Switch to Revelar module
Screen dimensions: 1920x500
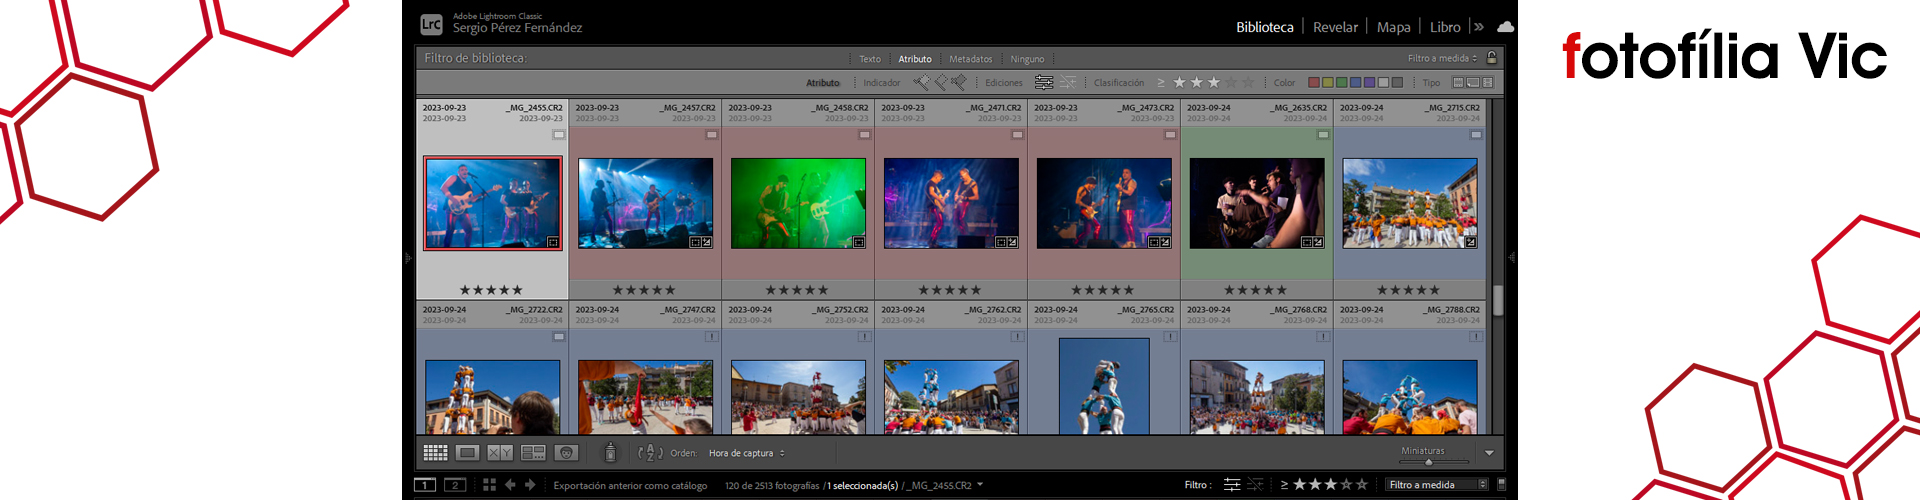pos(1335,27)
